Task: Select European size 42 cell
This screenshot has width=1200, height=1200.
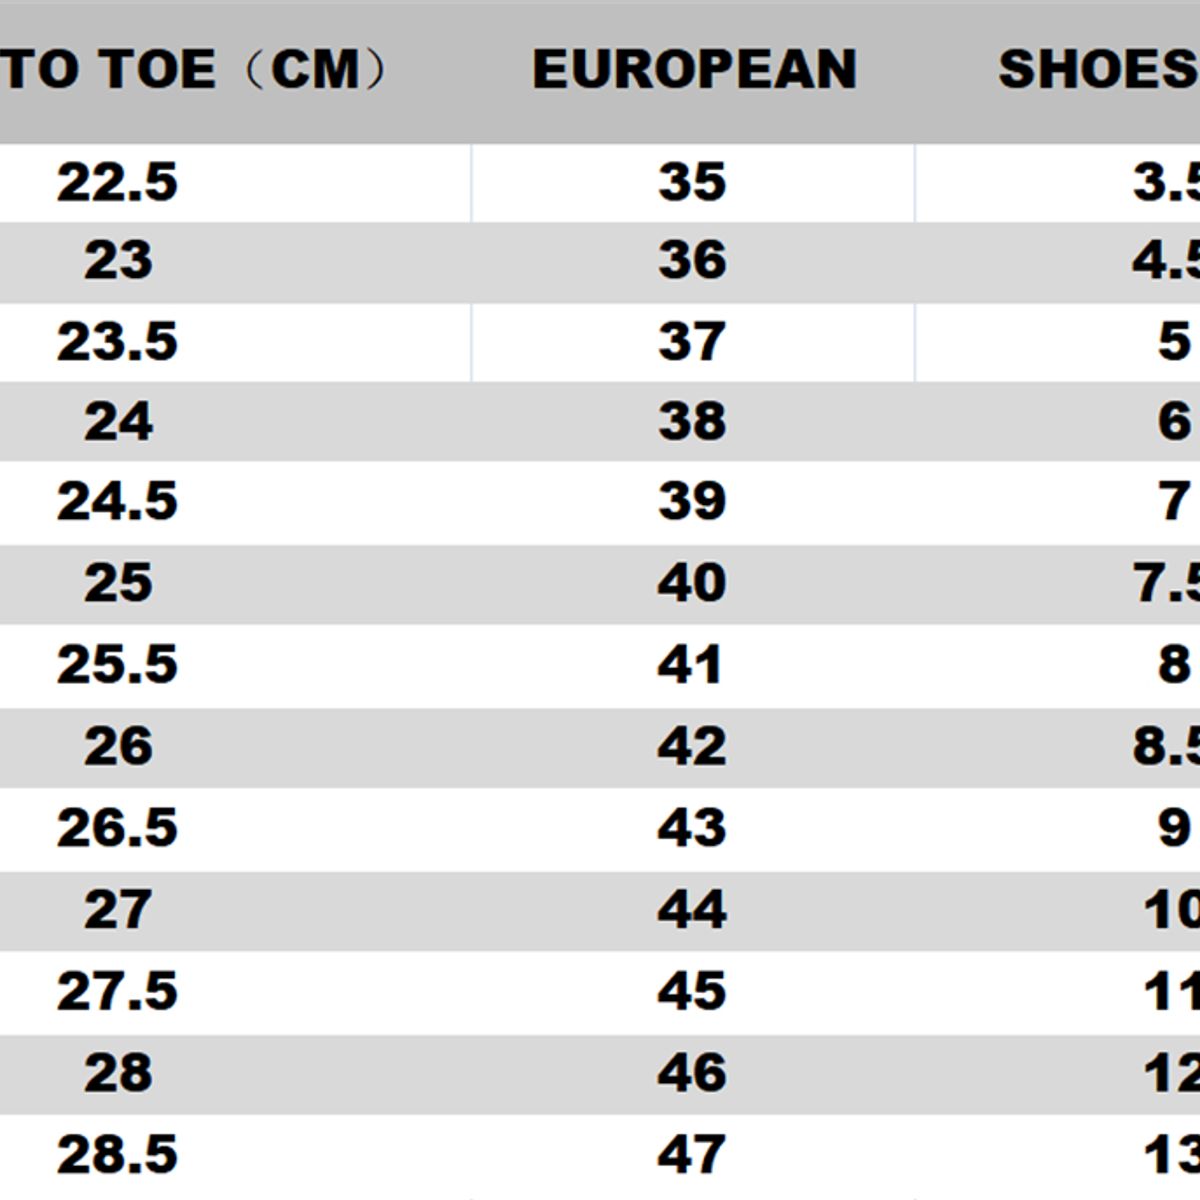Action: point(692,747)
